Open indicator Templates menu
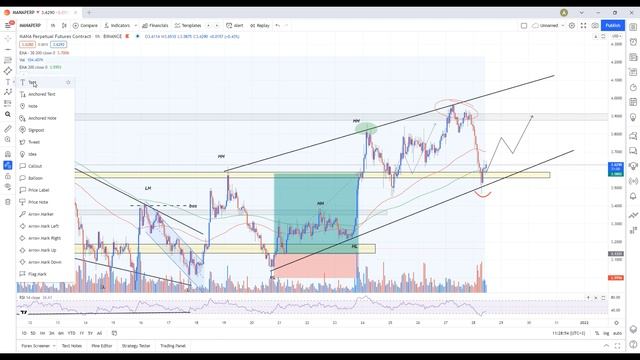 (x=188, y=25)
